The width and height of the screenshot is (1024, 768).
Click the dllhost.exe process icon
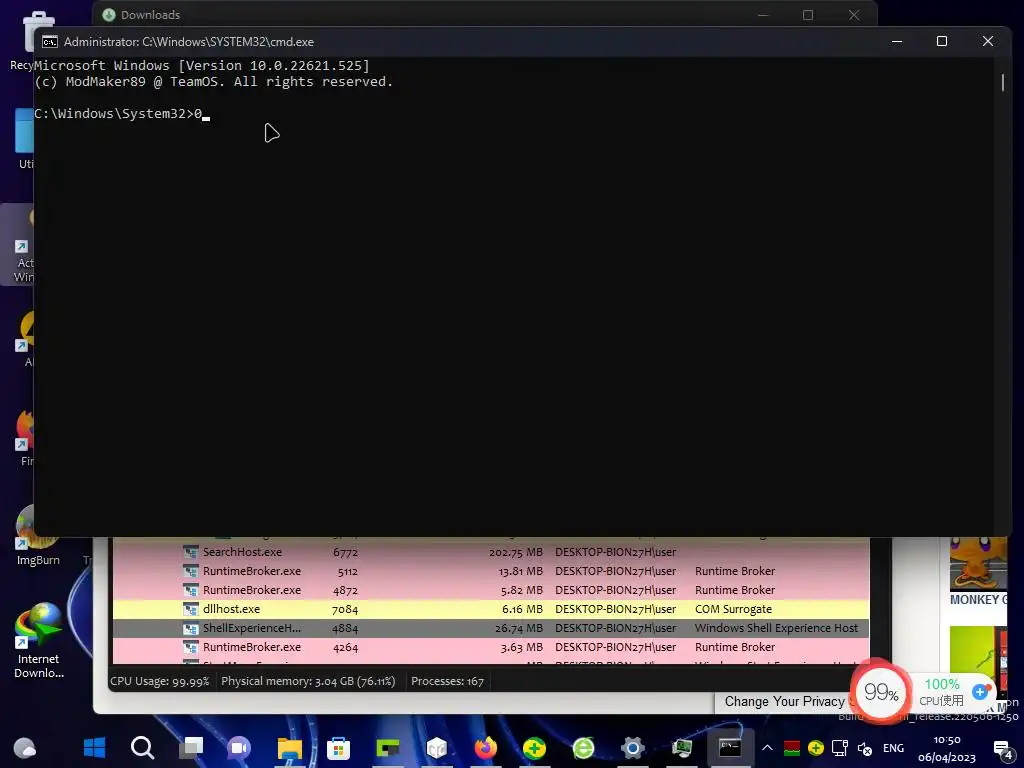click(191, 609)
